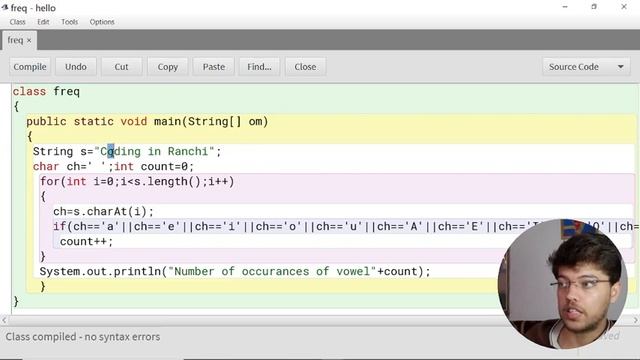Click the webcam video overlay
640x360 pixels.
(563, 284)
